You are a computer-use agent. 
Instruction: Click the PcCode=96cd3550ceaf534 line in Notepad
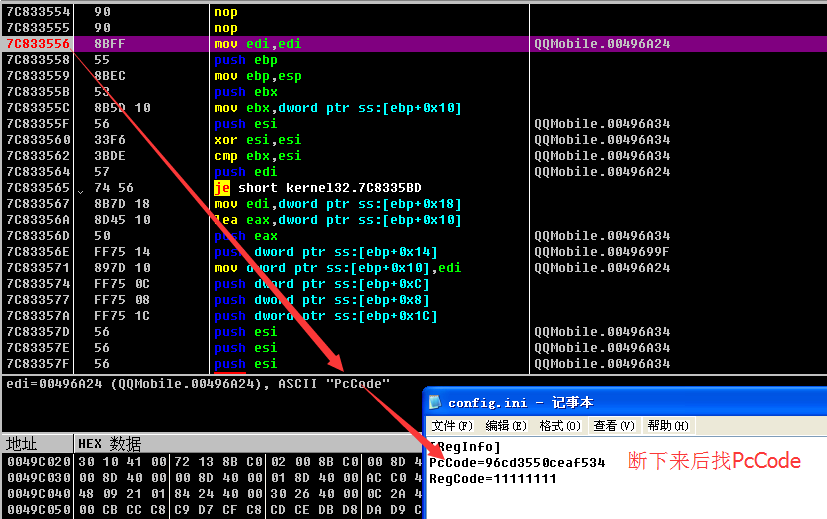tap(517, 463)
